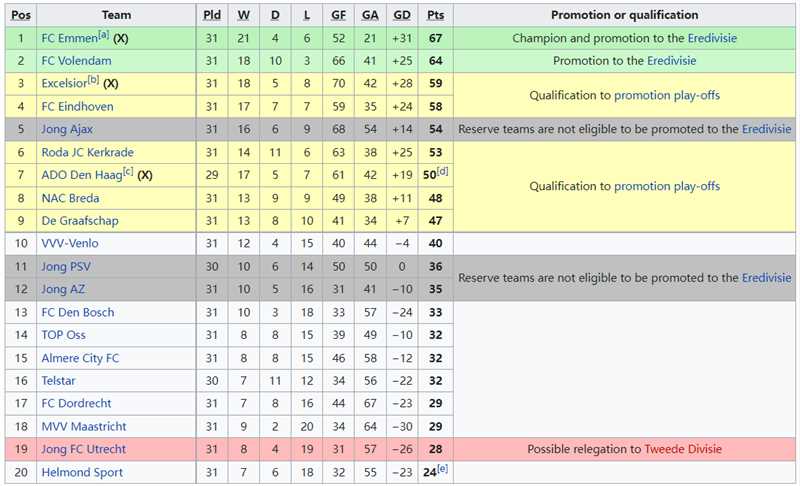Follow the FC Eindhoven link
Image resolution: width=800 pixels, height=486 pixels.
(77, 107)
